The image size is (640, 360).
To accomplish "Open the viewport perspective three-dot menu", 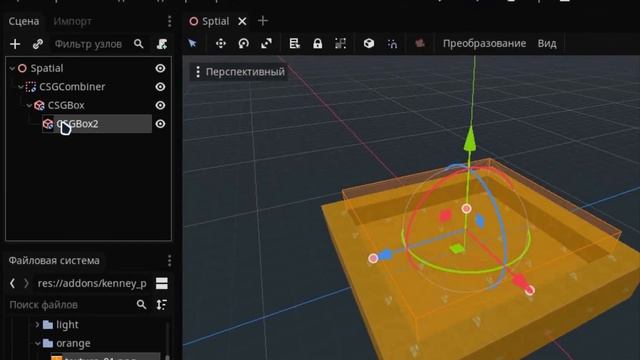I will pyautogui.click(x=198, y=72).
